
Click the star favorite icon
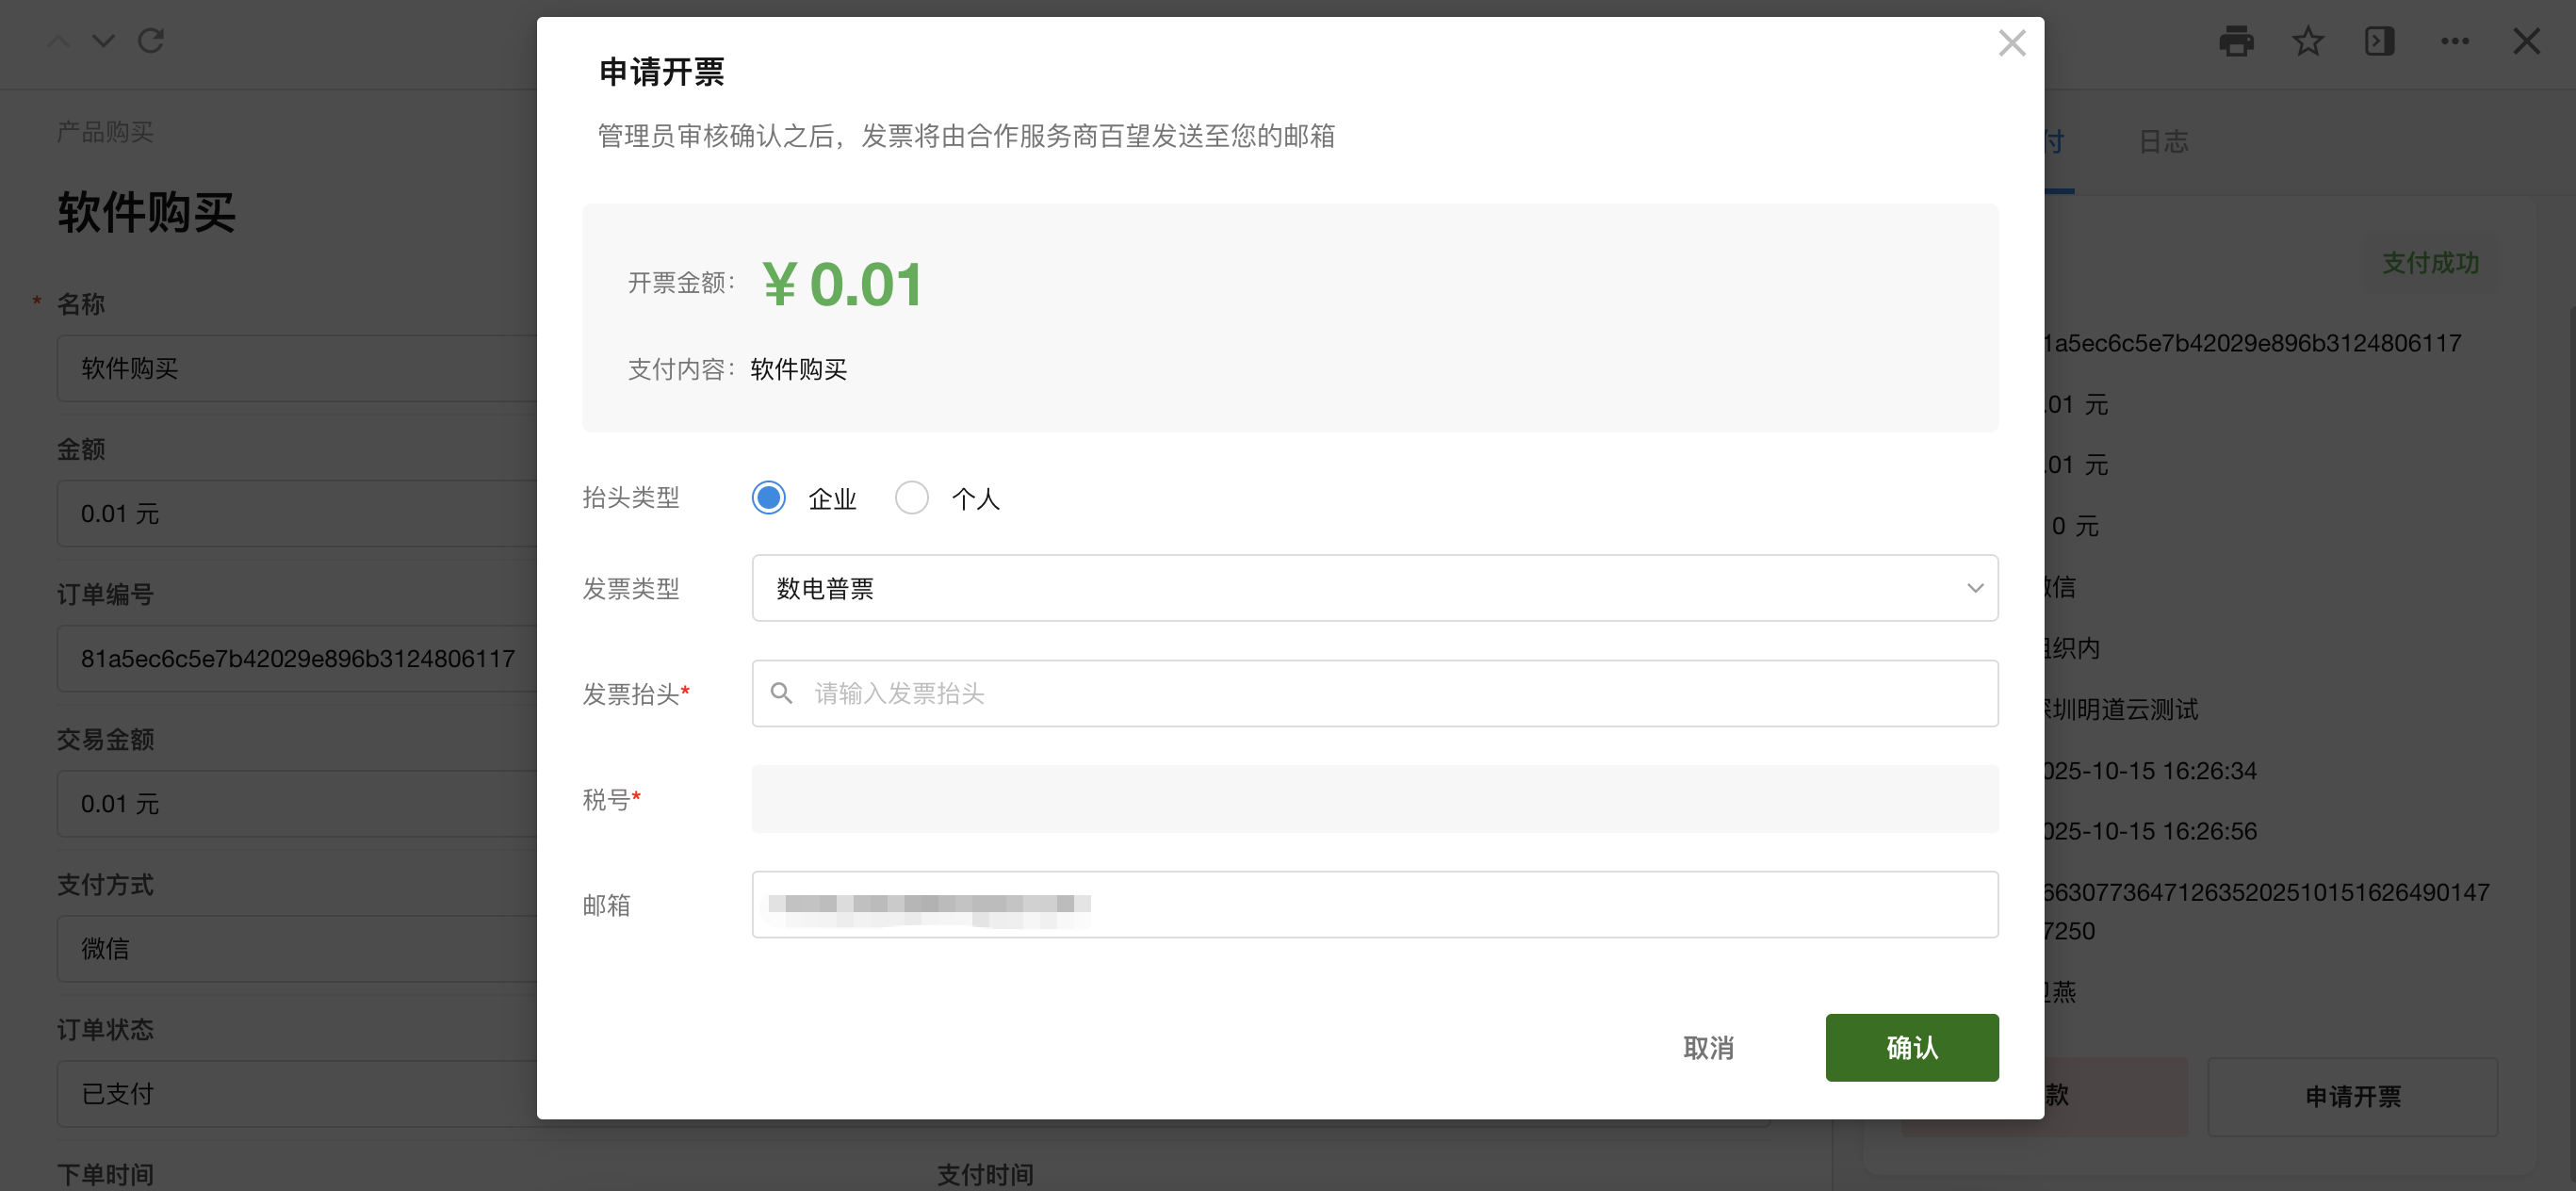(2307, 41)
